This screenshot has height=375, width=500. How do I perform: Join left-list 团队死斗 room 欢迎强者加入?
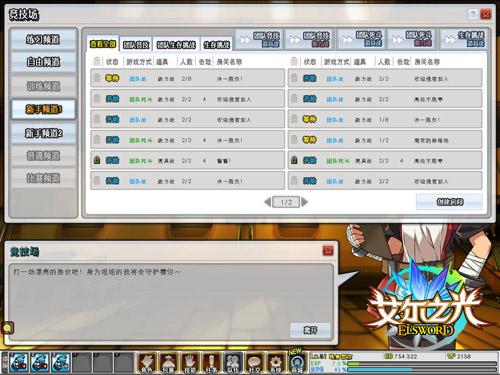coord(188,99)
